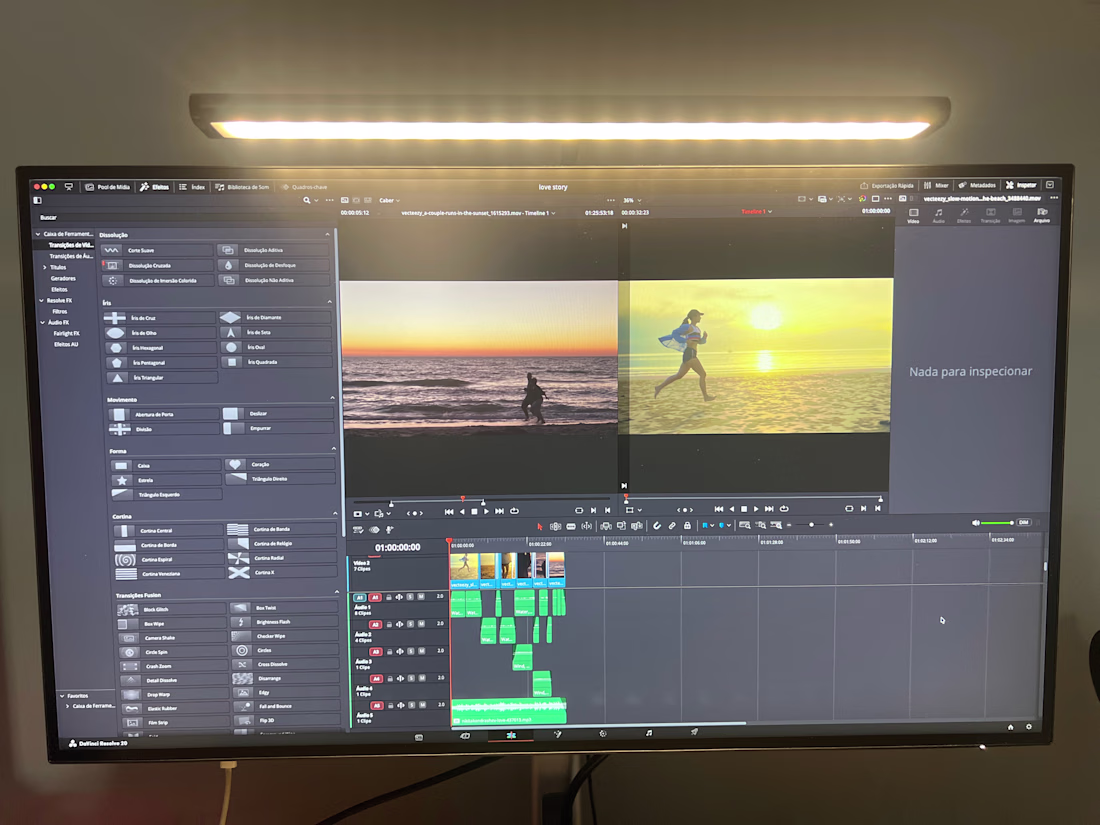This screenshot has width=1100, height=825.
Task: Click the blue flag marker button
Action: click(705, 525)
